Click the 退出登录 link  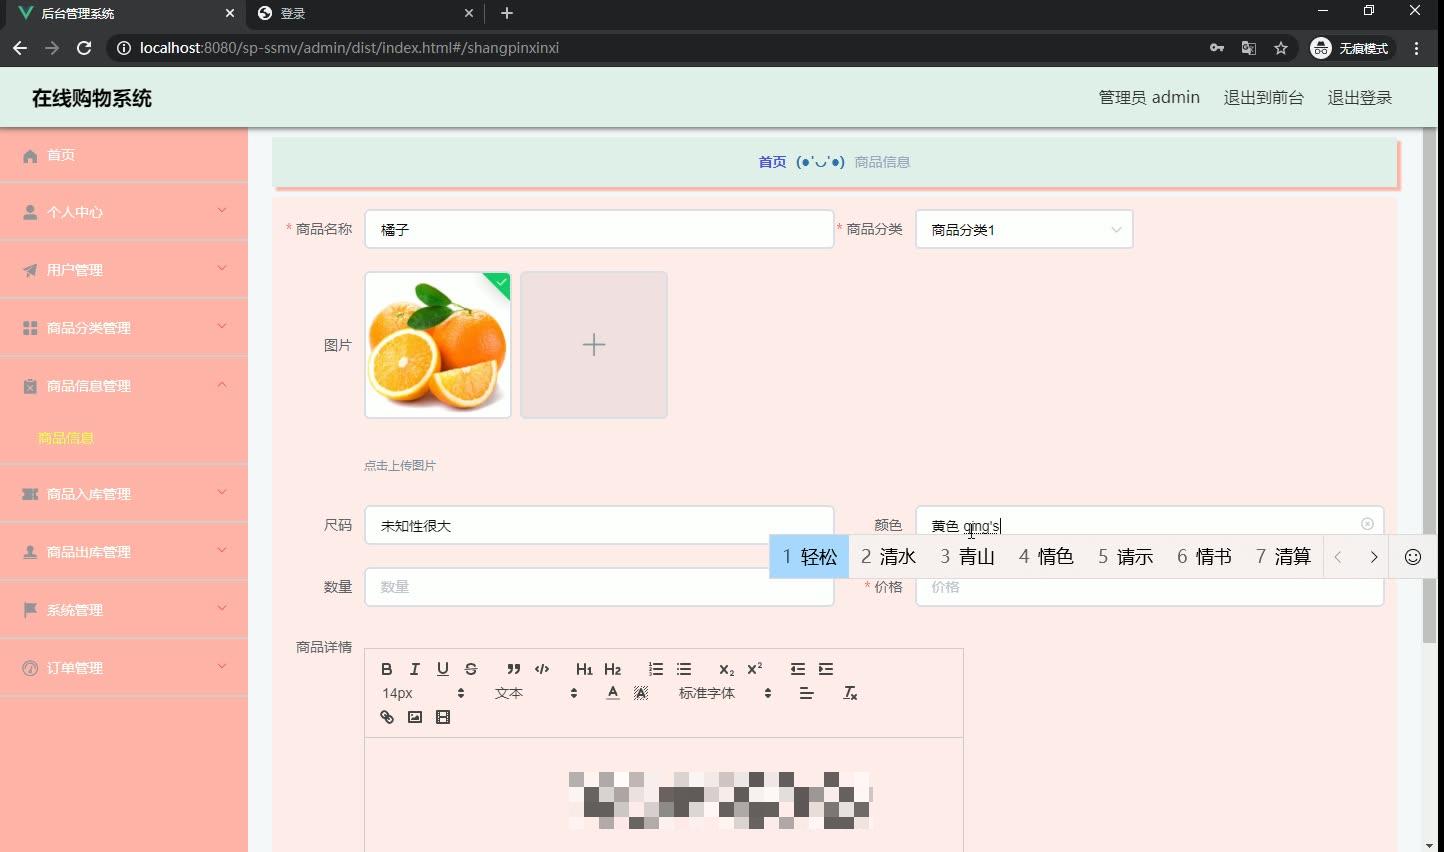pyautogui.click(x=1359, y=97)
